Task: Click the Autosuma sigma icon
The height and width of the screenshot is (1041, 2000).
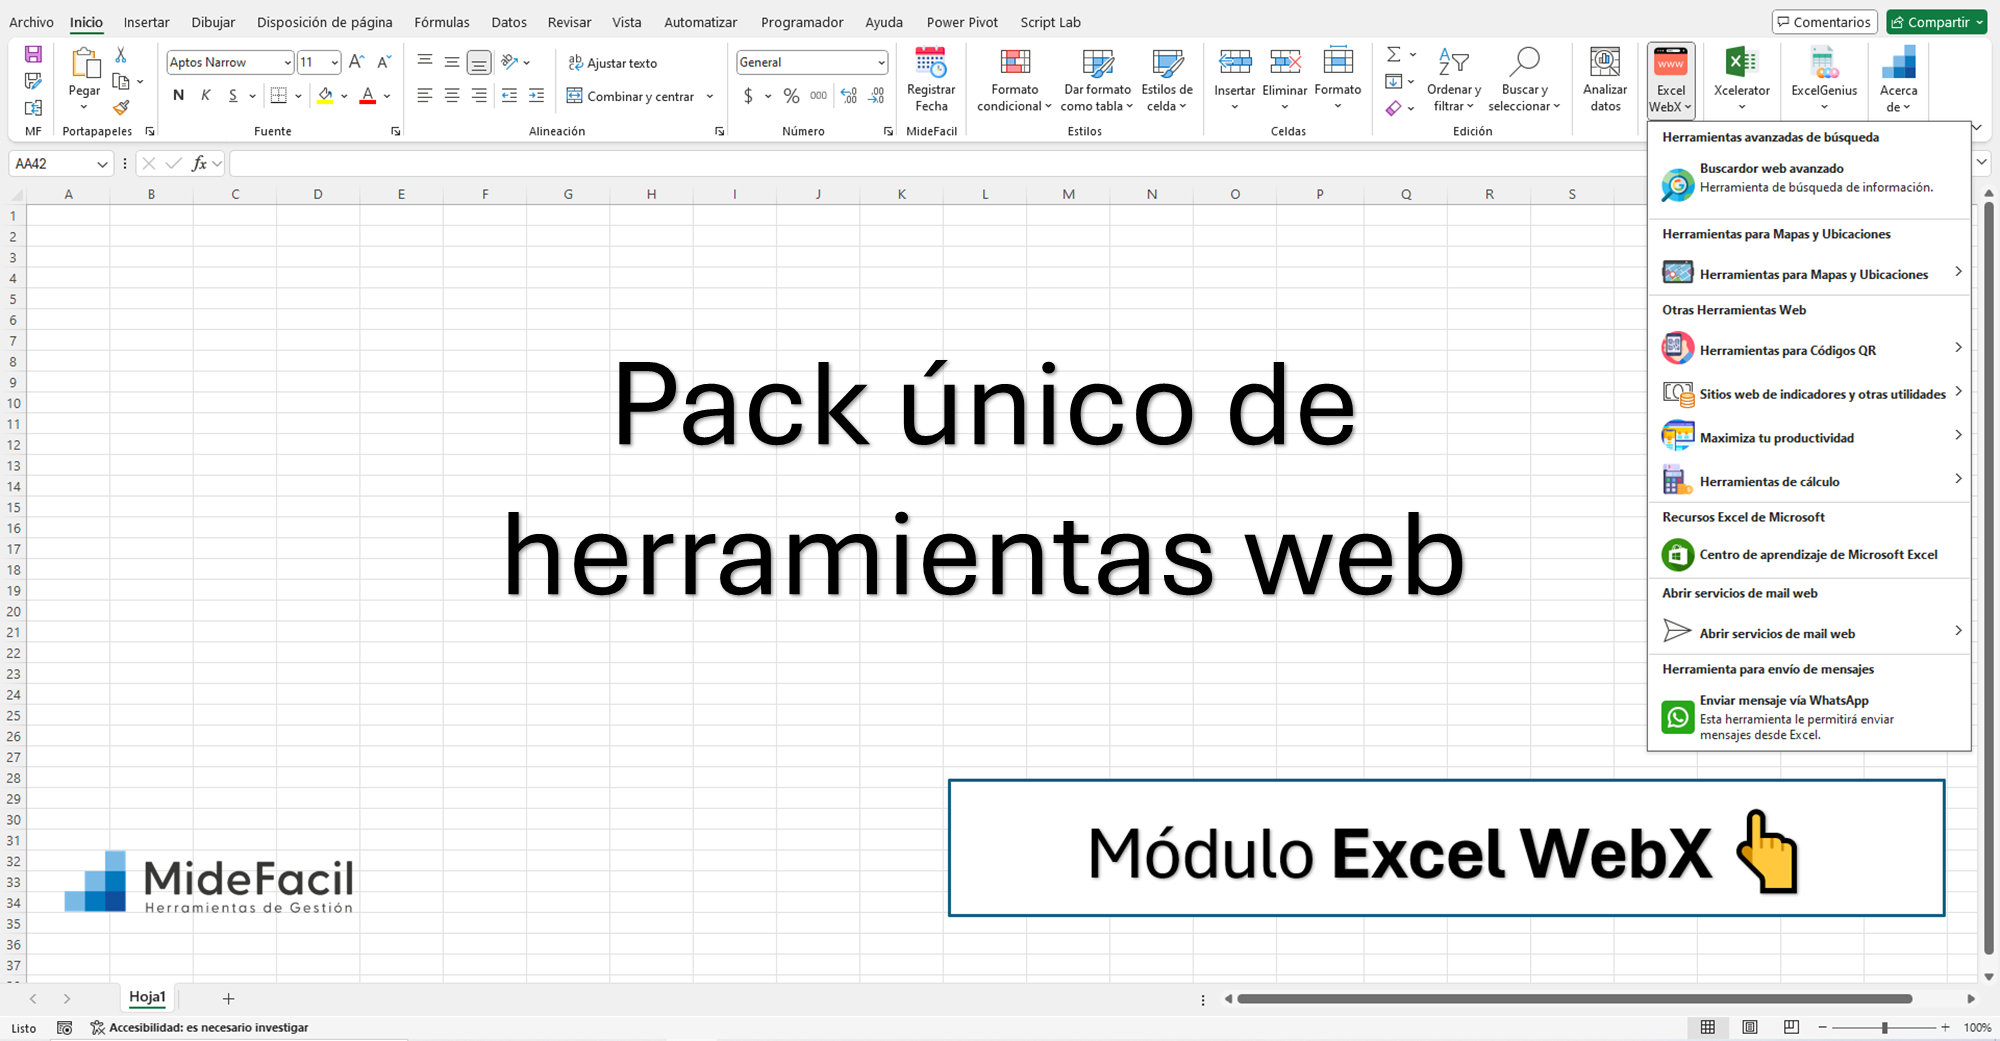Action: [x=1393, y=54]
